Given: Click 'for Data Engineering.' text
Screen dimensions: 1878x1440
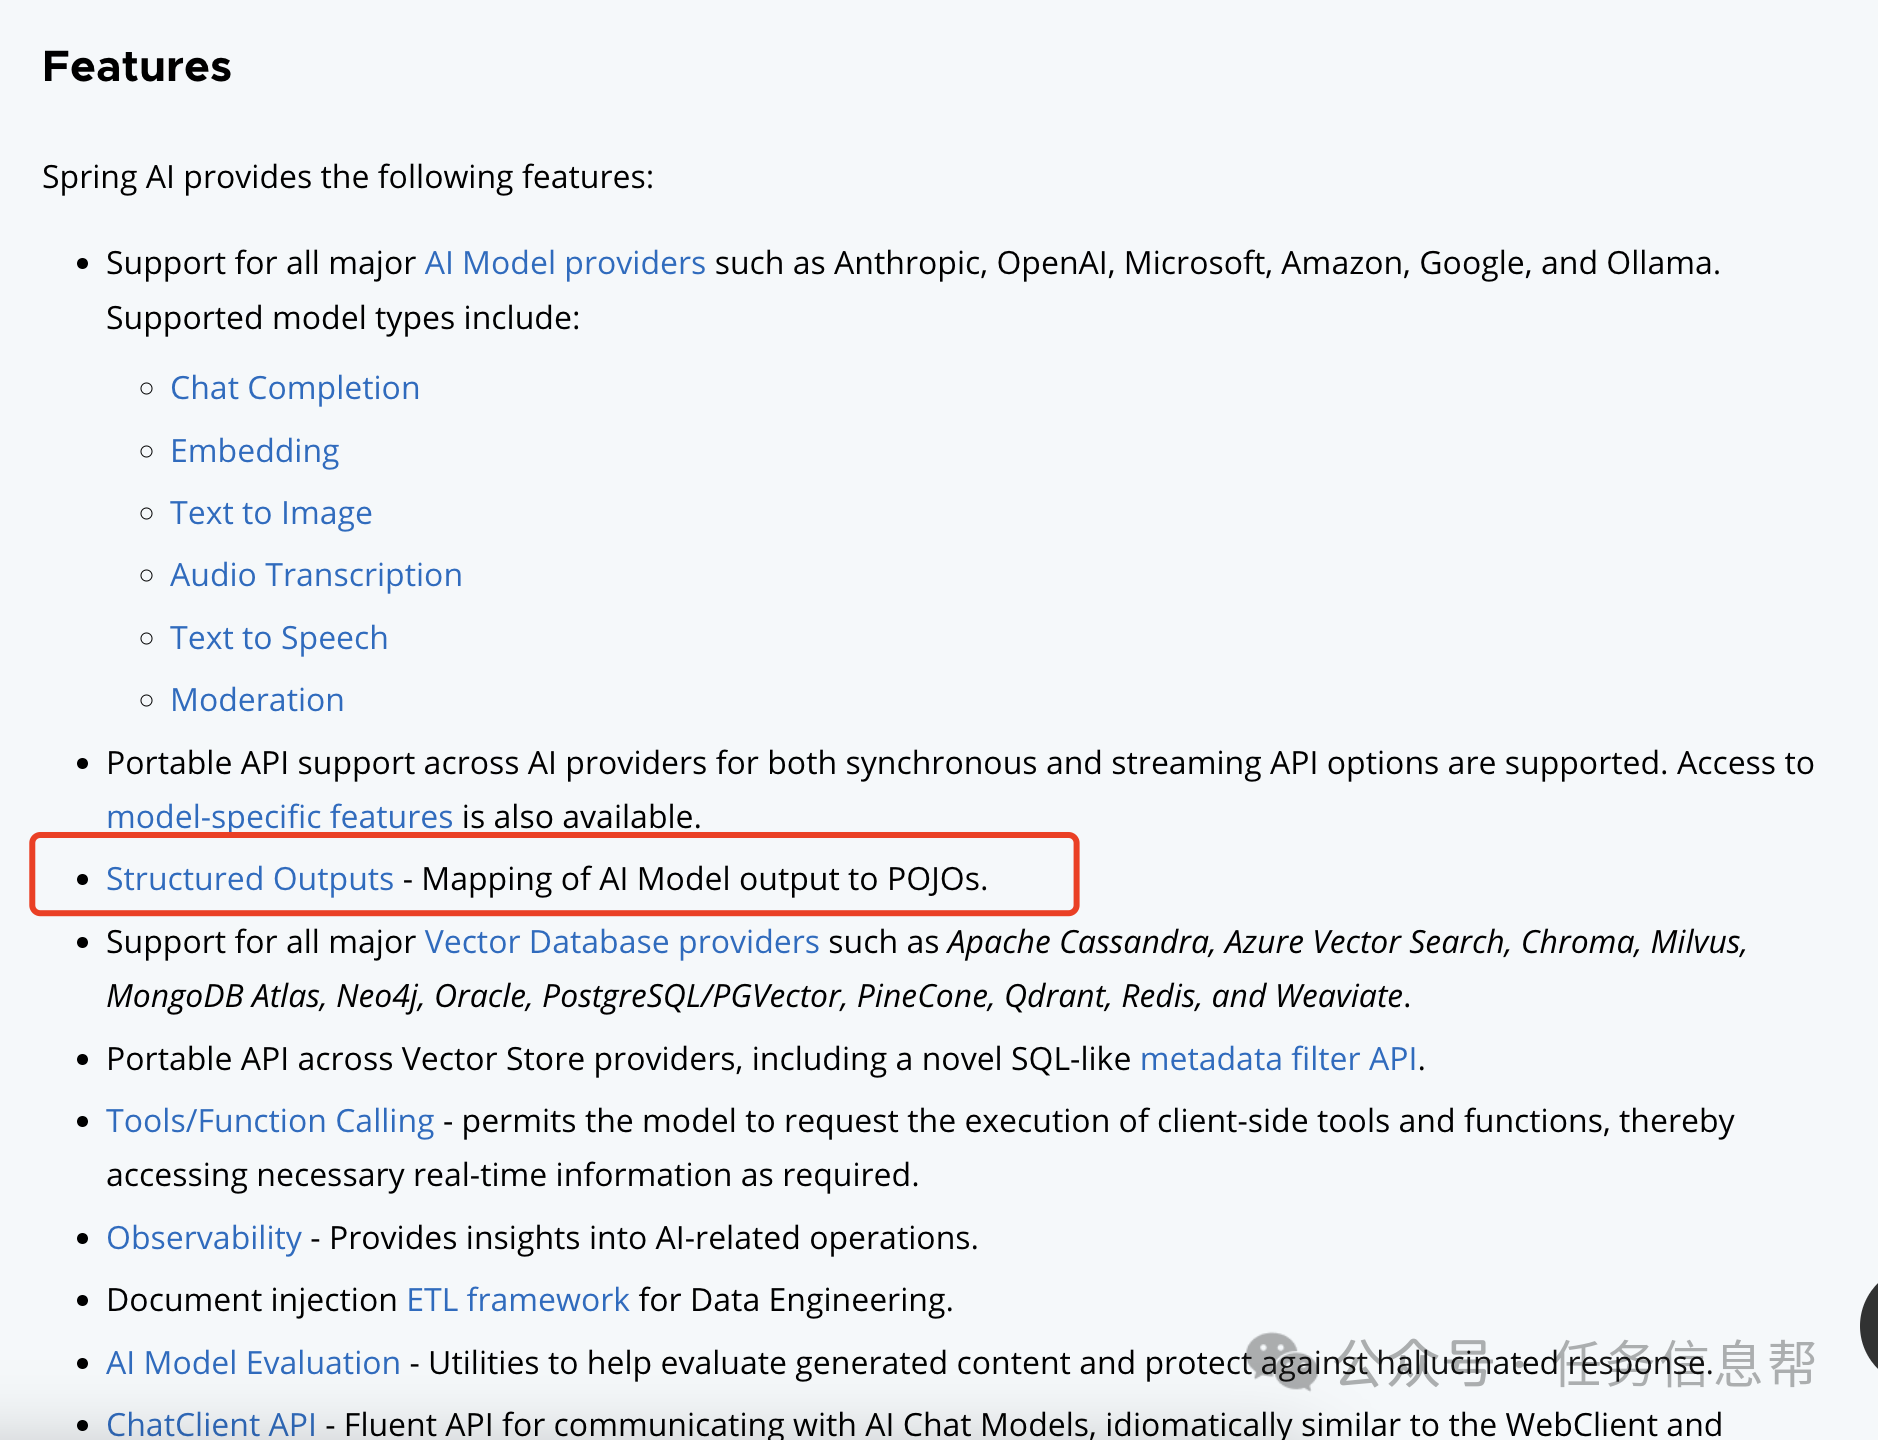Looking at the screenshot, I should (796, 1300).
